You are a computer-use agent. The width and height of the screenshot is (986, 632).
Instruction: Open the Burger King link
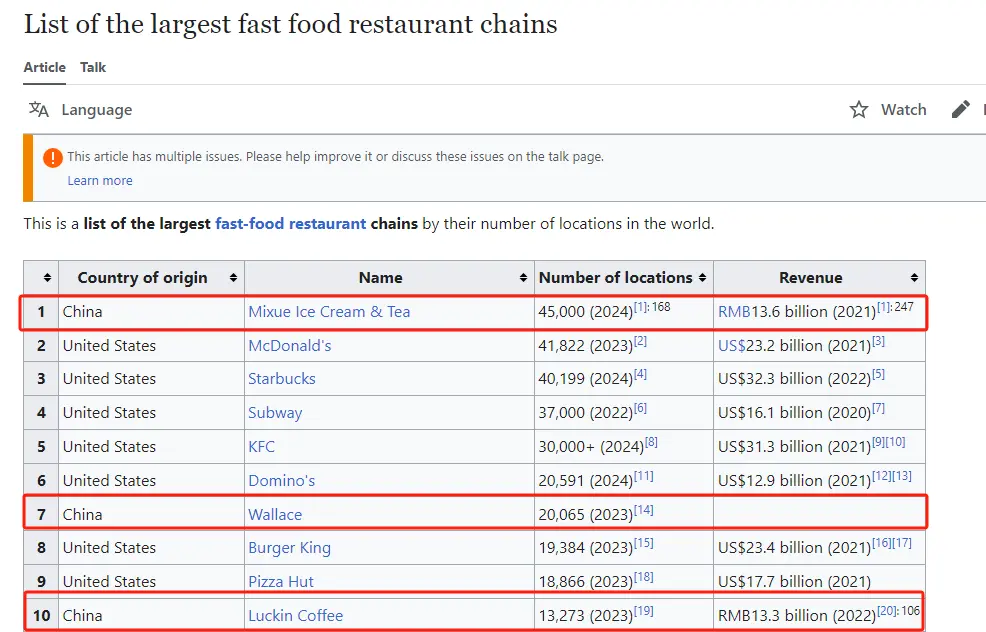point(289,548)
